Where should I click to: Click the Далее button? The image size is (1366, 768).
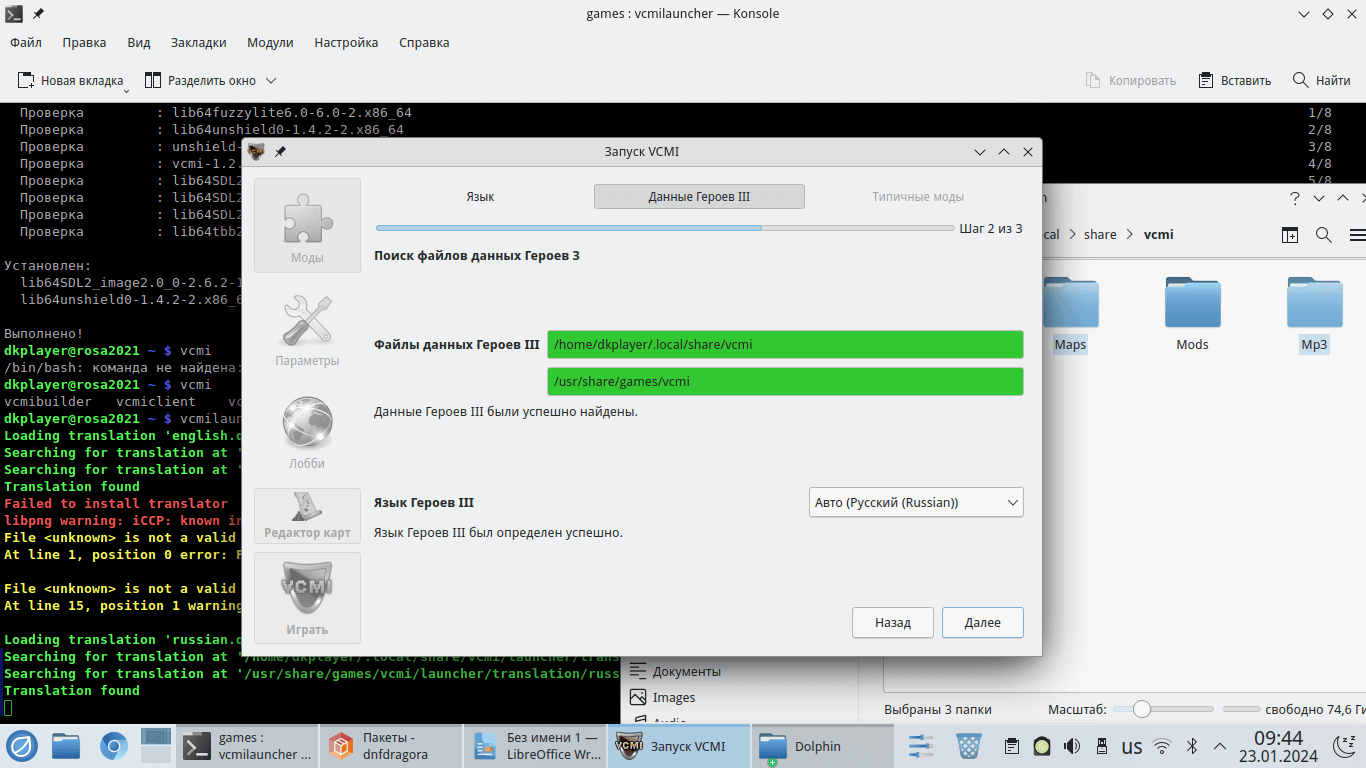click(x=983, y=622)
